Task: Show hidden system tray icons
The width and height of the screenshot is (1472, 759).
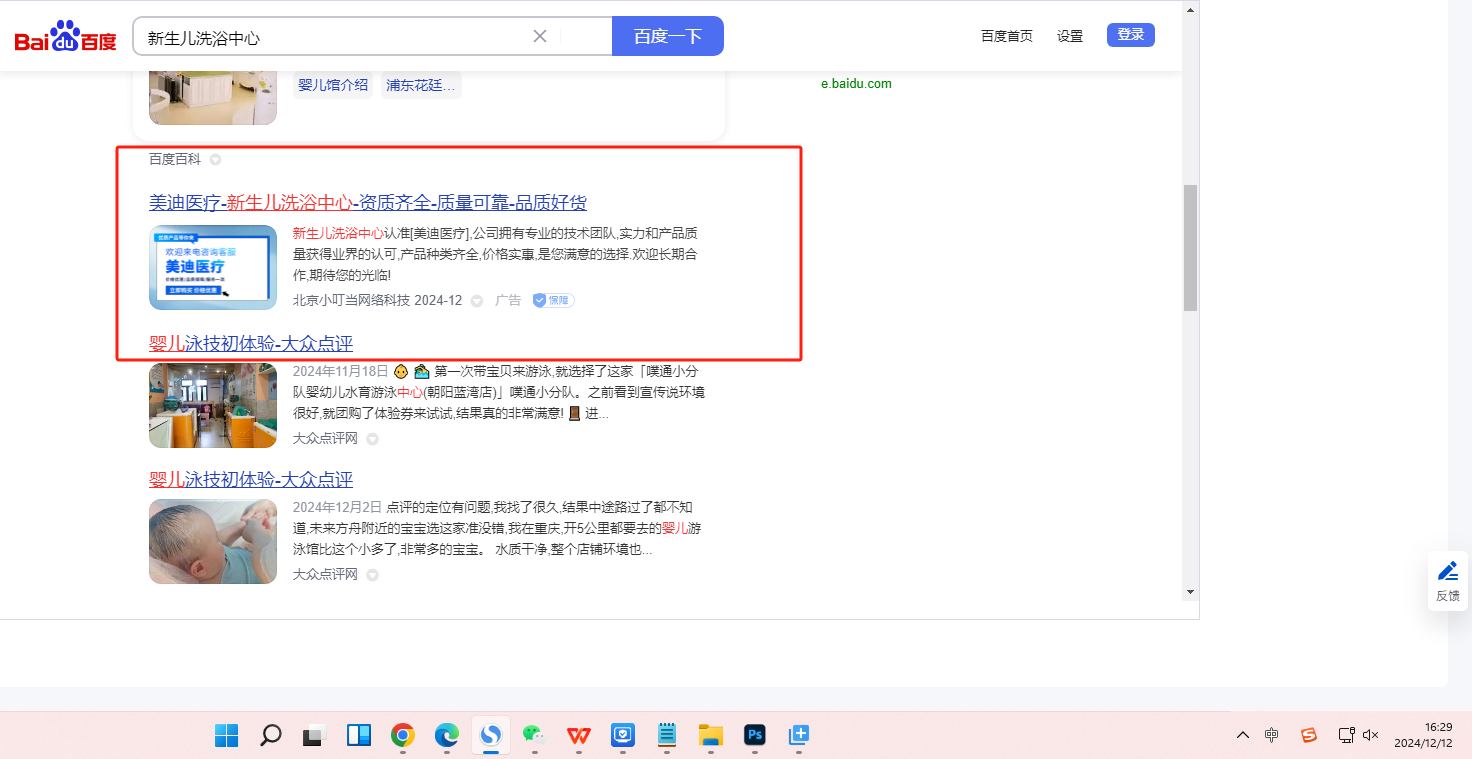Action: (x=1243, y=735)
